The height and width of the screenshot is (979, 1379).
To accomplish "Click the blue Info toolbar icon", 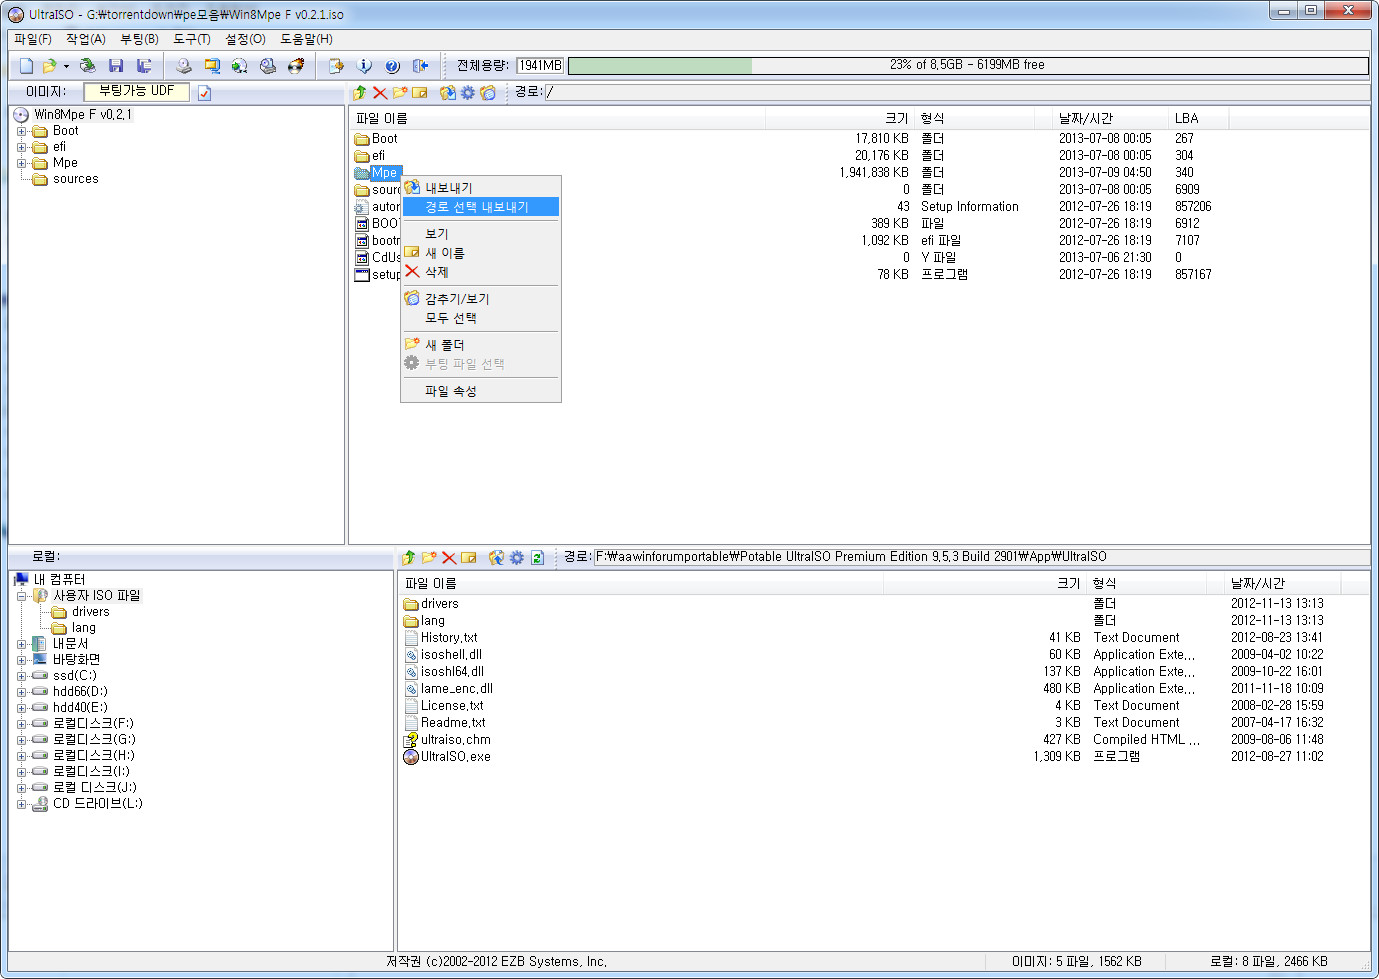I will point(365,66).
